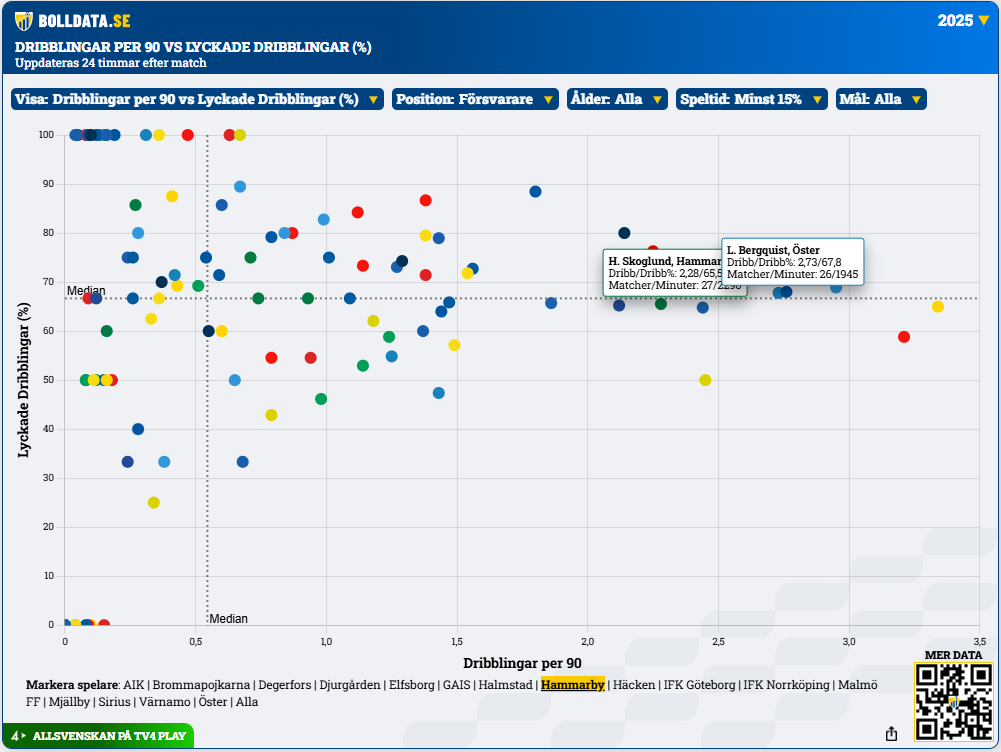Click the red data point near 3.2 dribbles

(904, 337)
